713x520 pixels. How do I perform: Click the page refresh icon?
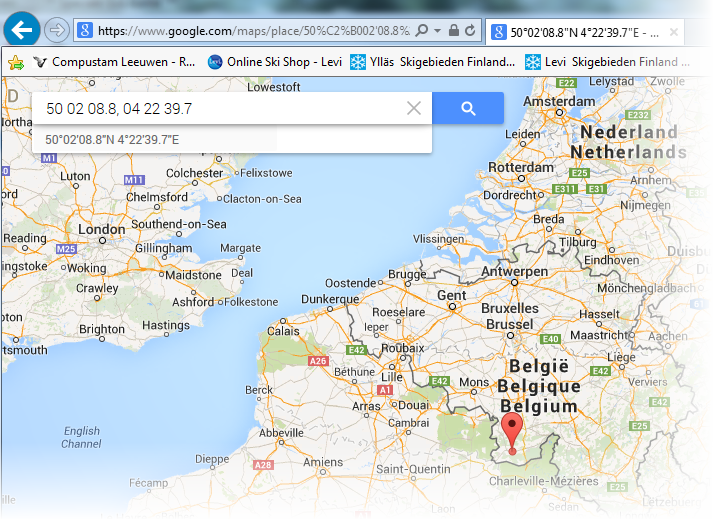471,30
